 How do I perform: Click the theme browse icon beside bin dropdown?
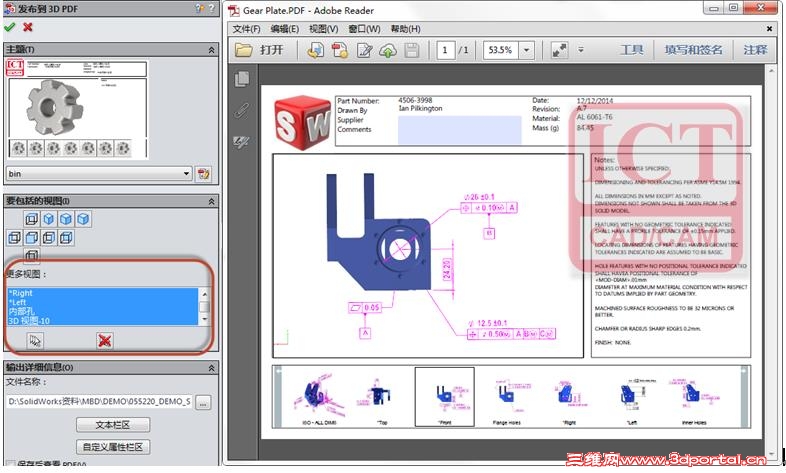(203, 174)
